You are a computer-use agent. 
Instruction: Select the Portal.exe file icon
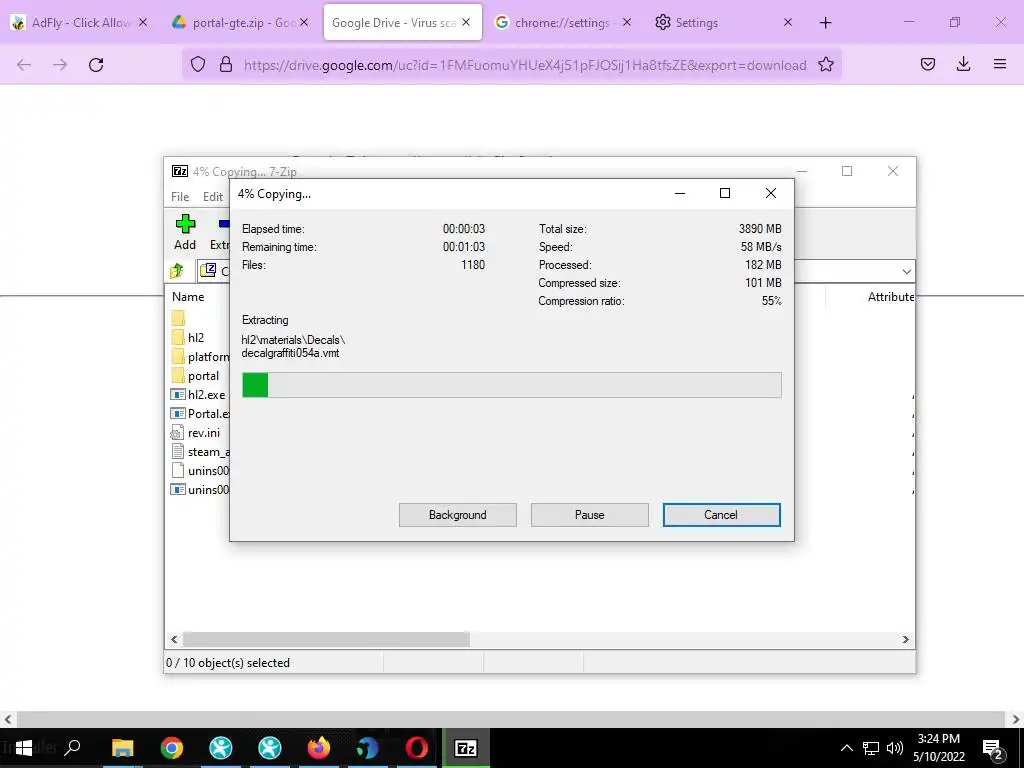178,413
